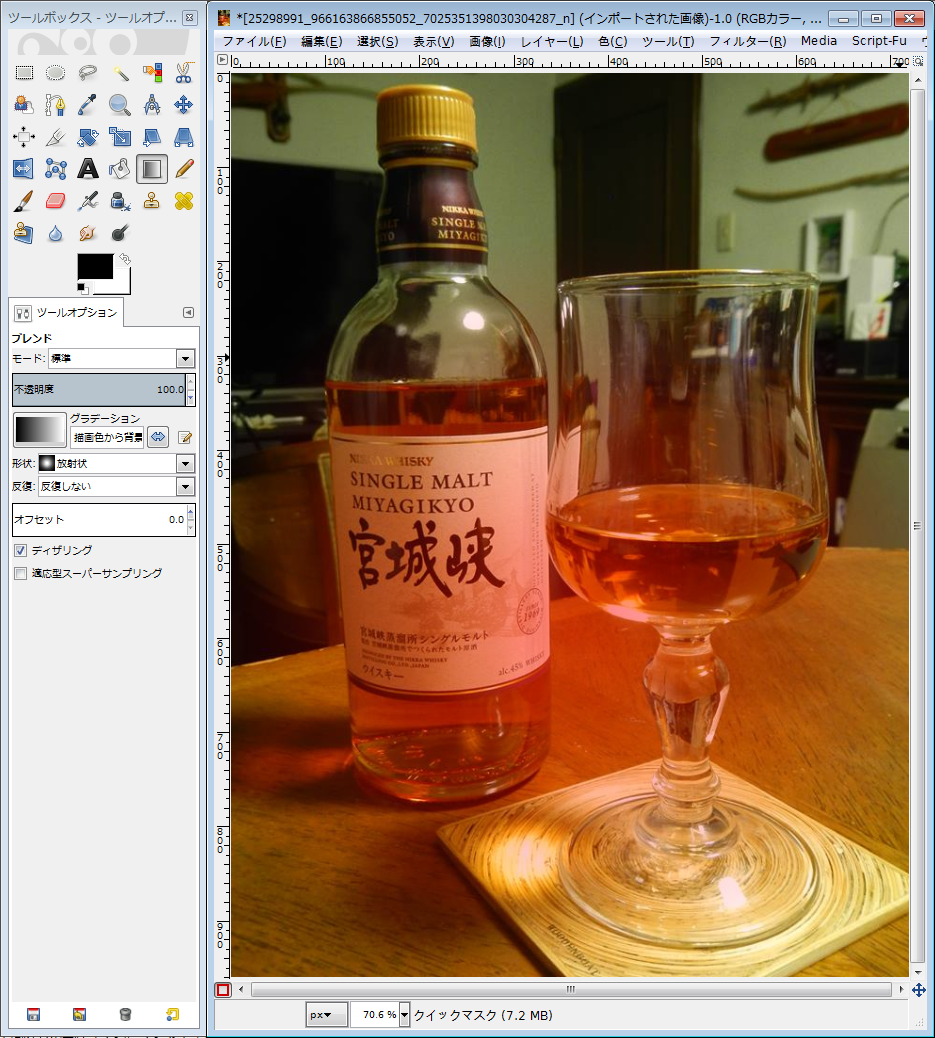
Task: Select the Paintbrush tool
Action: pos(24,201)
